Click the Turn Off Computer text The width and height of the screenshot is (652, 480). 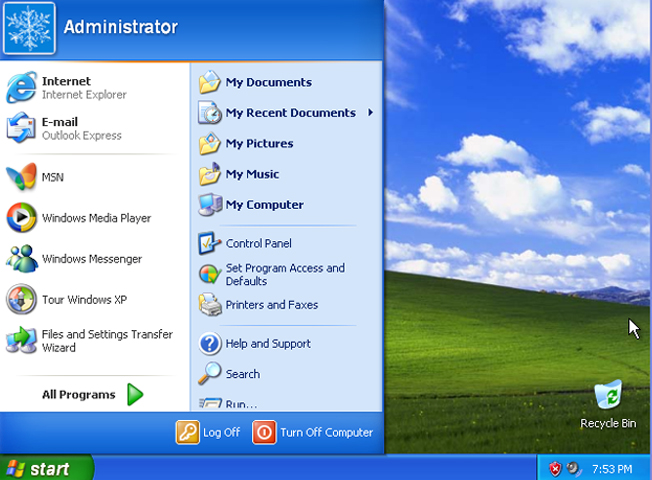click(326, 433)
